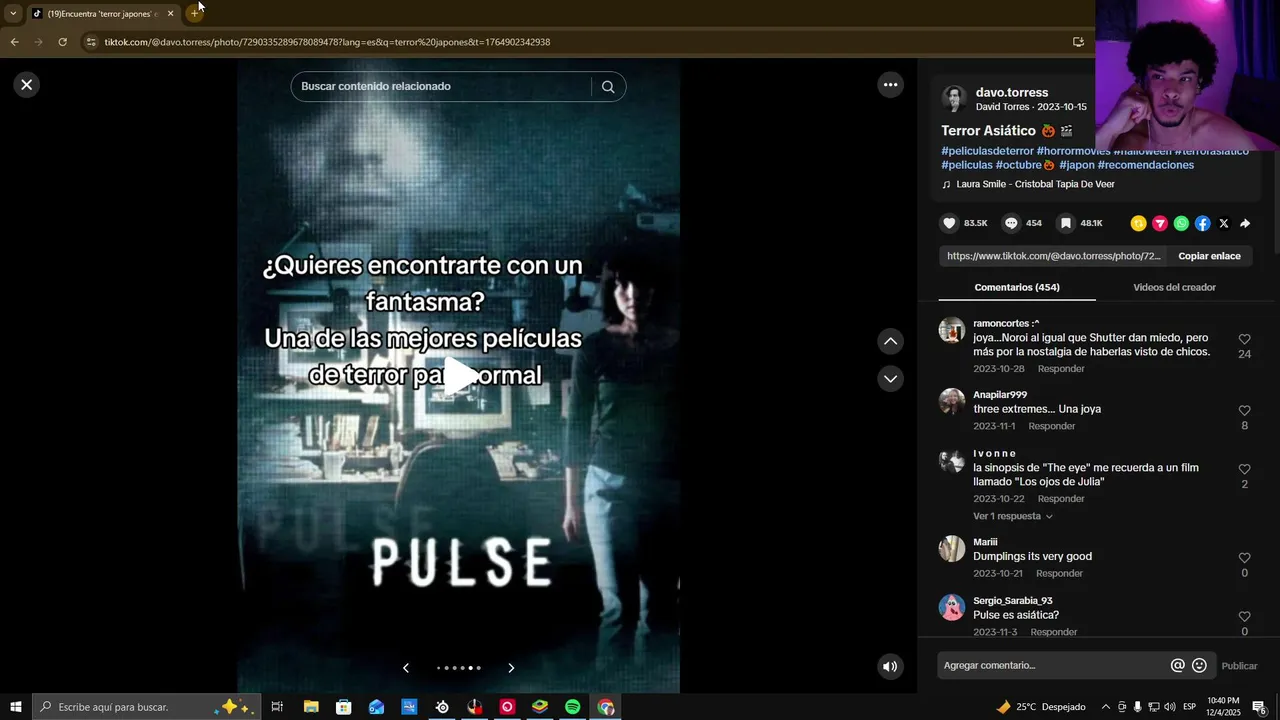Open ESP input language switcher
Screen dimensions: 1280x720
(x=1189, y=707)
